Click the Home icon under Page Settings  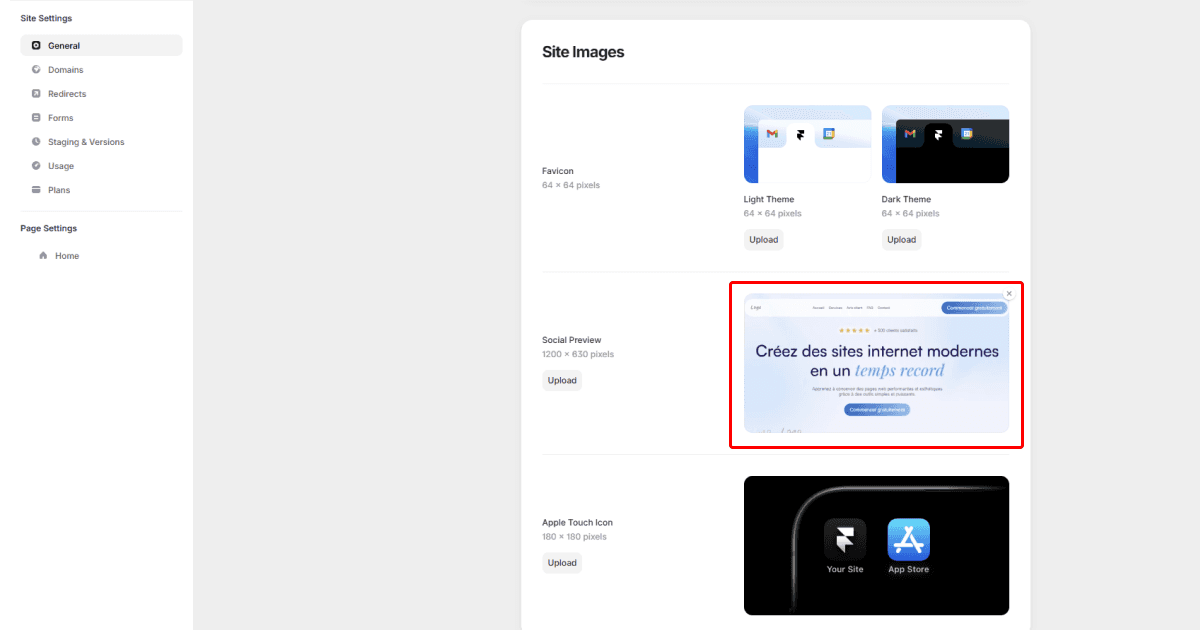coord(44,255)
